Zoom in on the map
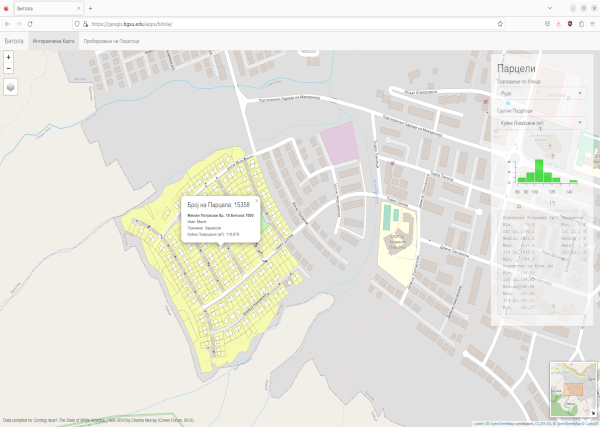The width and height of the screenshot is (600, 427). 9,57
